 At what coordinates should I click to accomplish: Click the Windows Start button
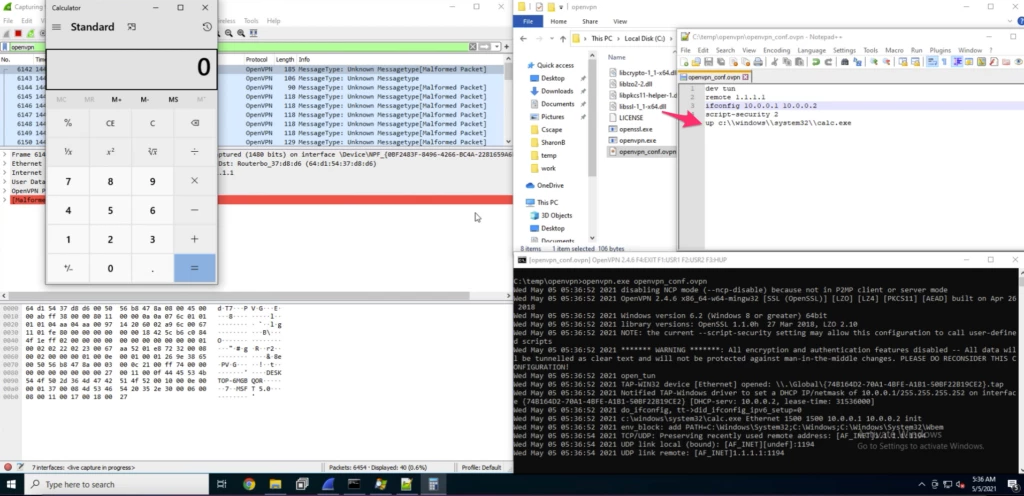pos(11,485)
